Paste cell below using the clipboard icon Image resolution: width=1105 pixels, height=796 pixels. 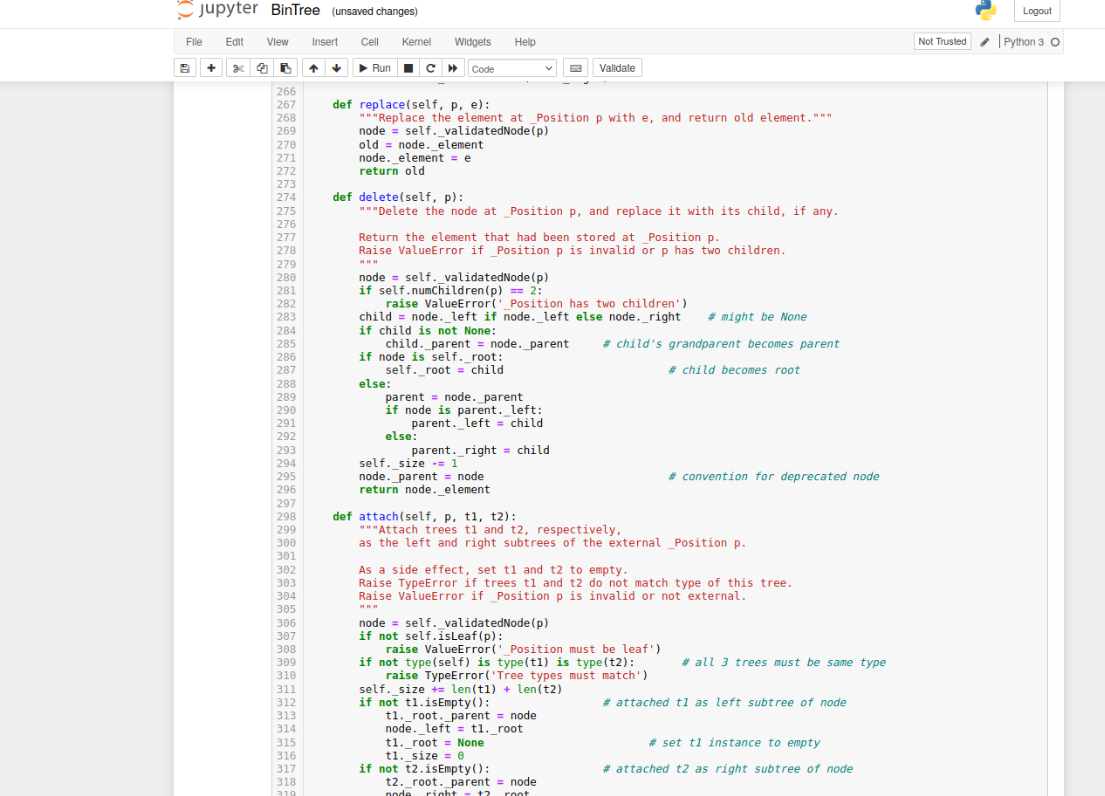(285, 67)
